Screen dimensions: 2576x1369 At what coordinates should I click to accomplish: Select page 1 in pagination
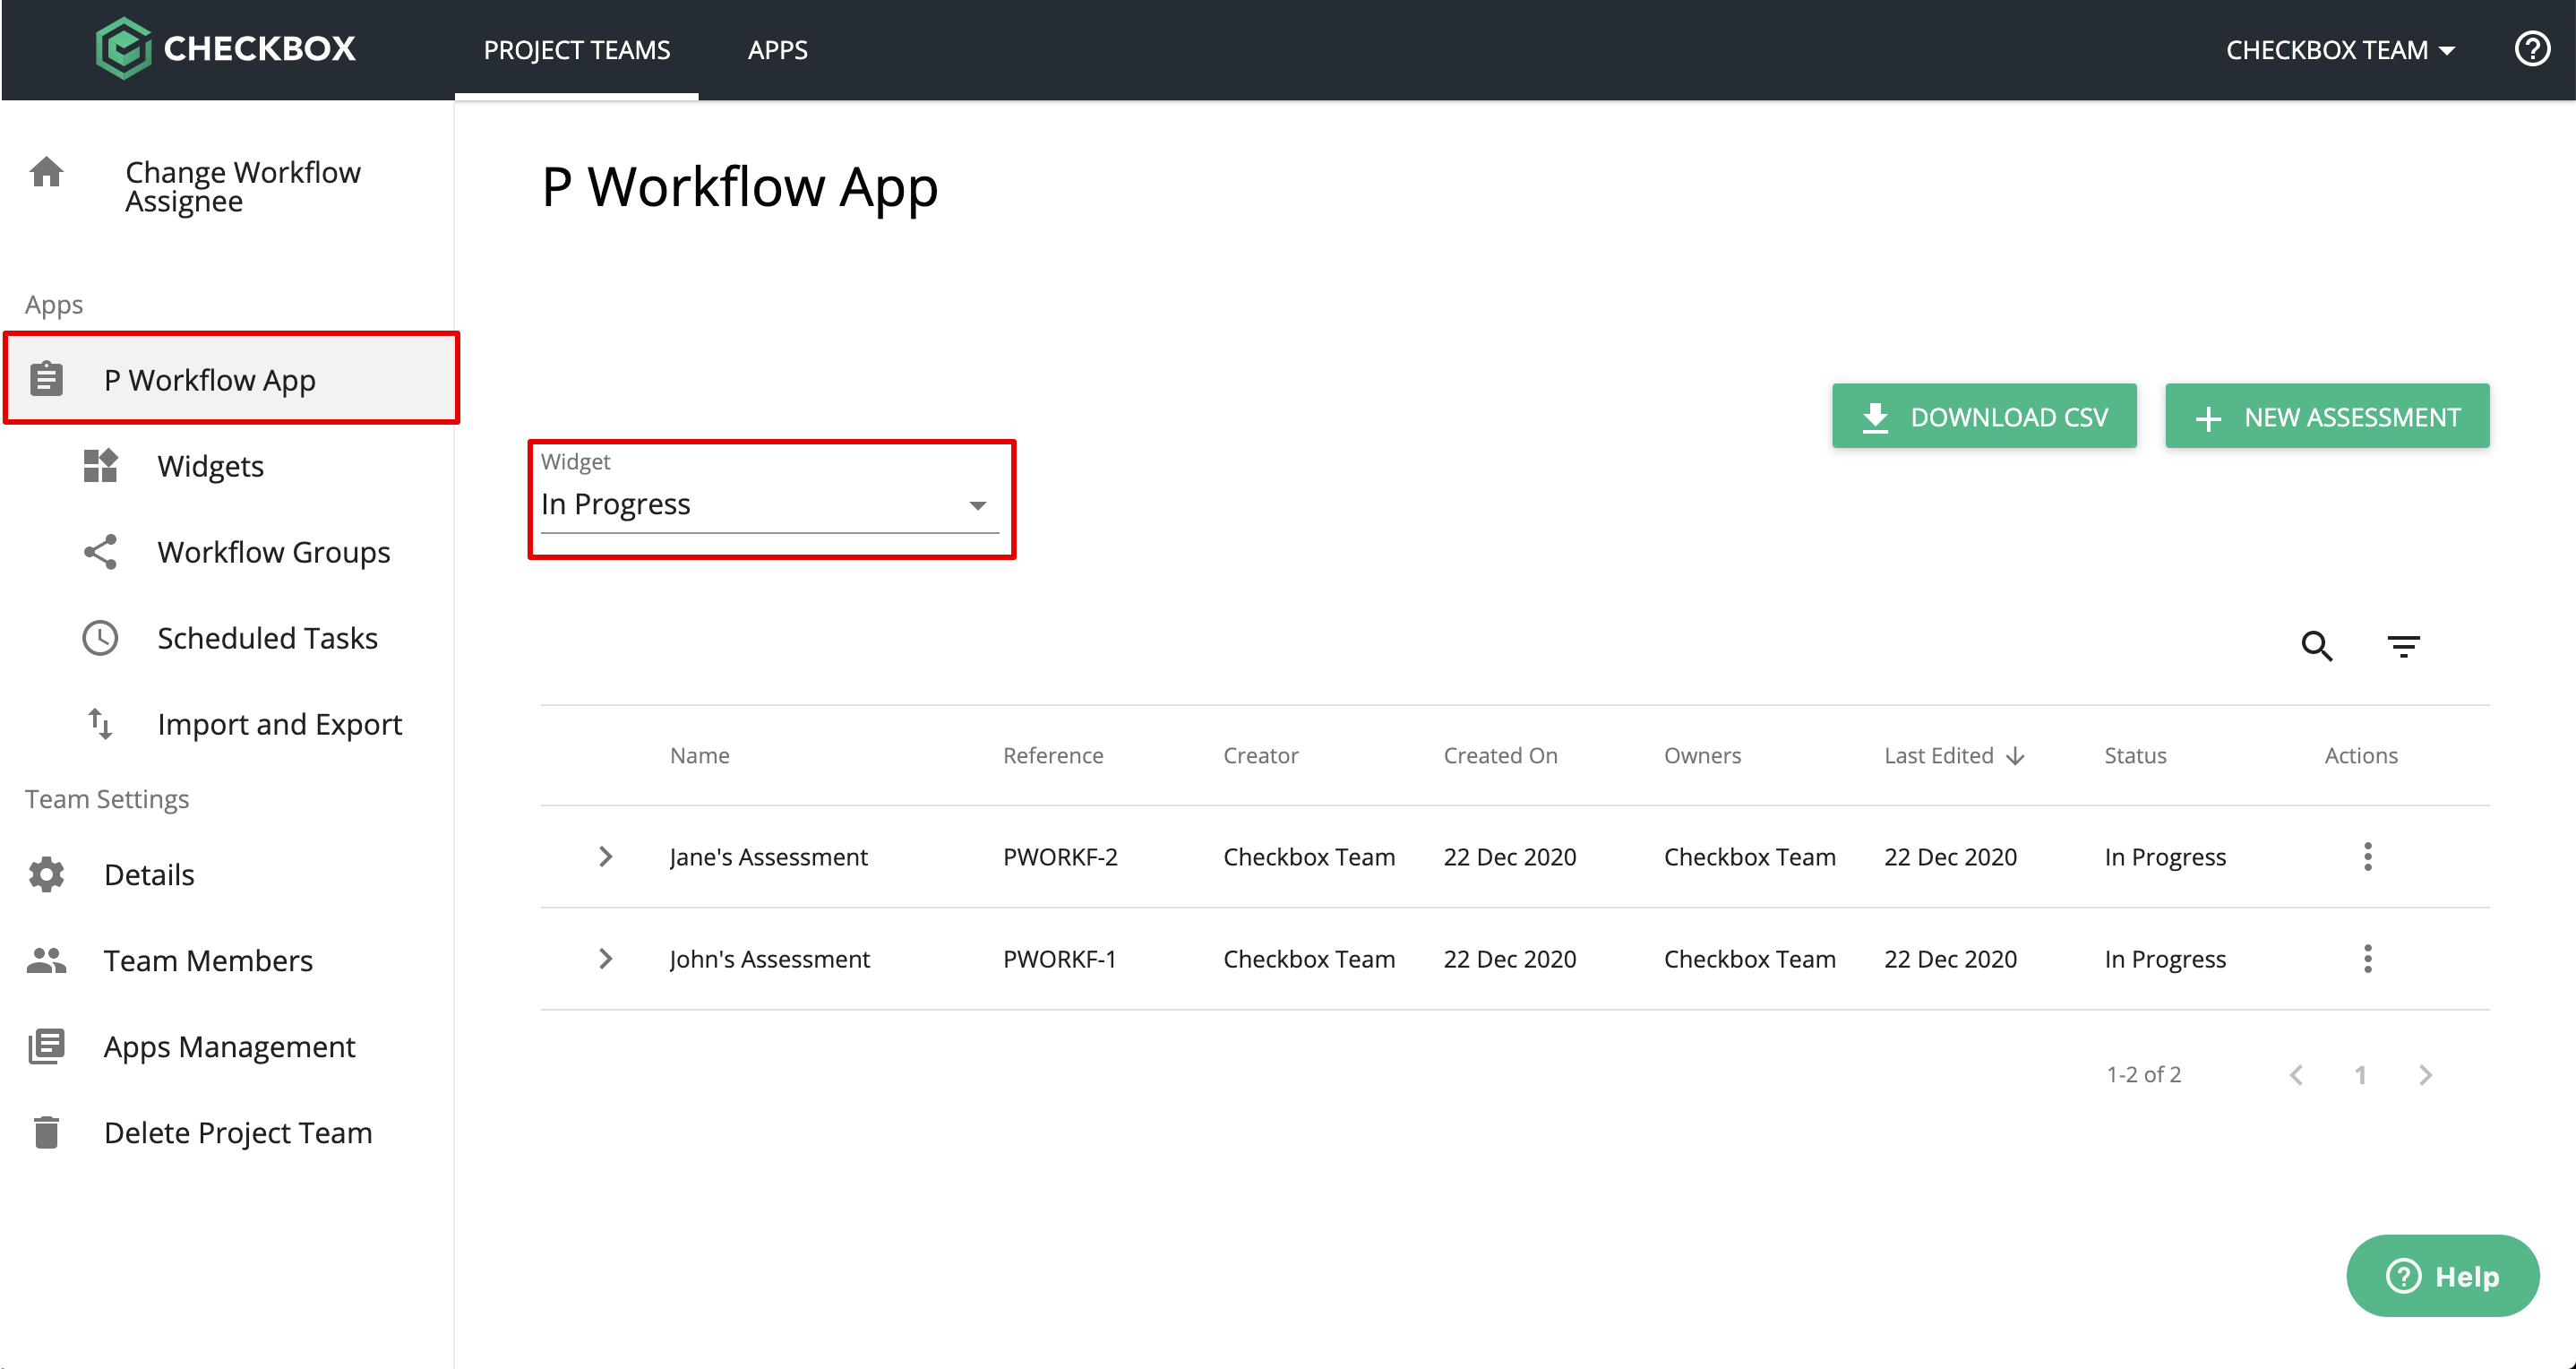pos(2360,1075)
